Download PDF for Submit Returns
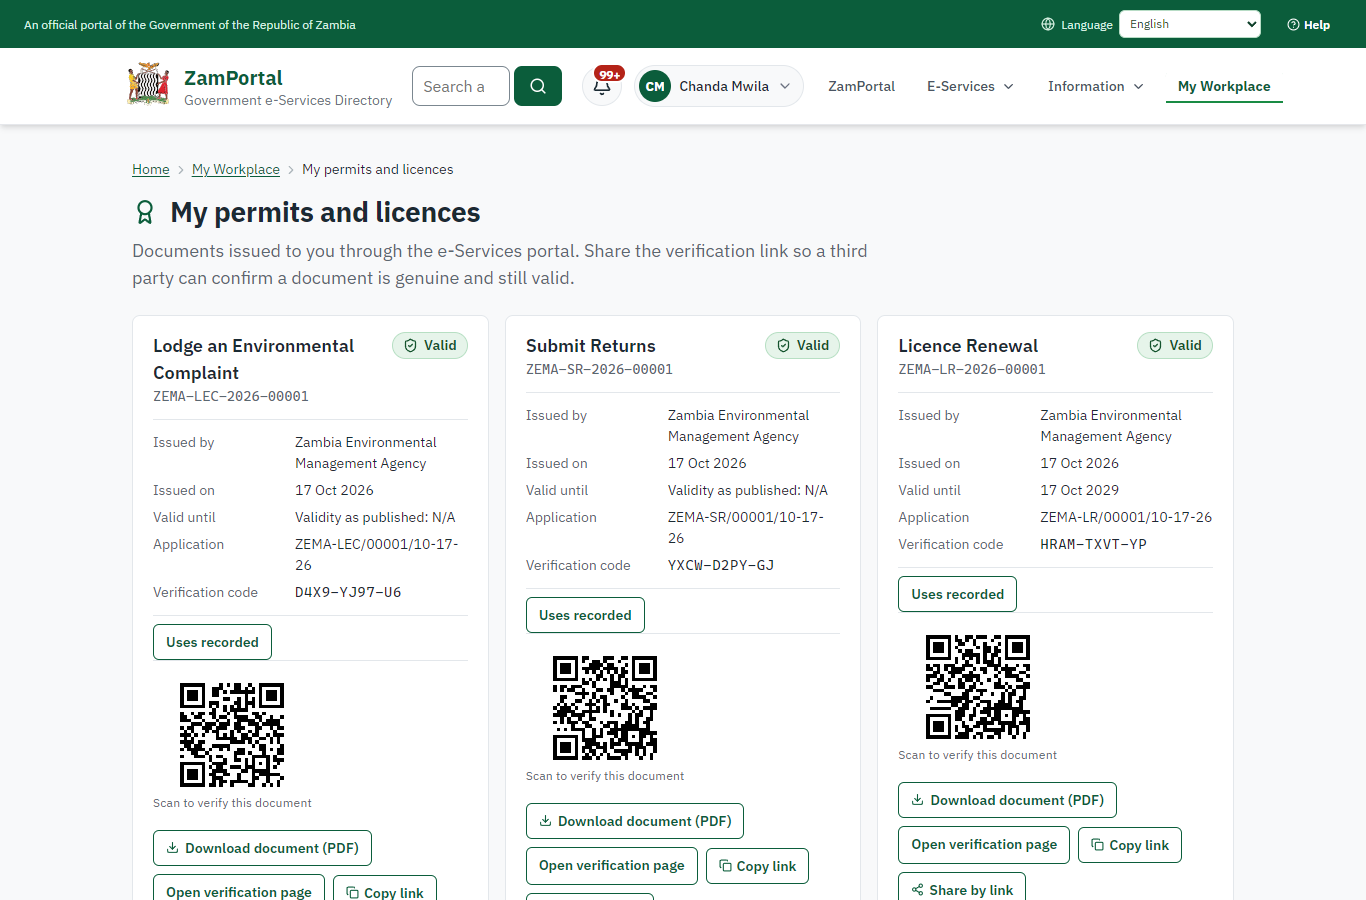1366x900 pixels. [x=635, y=821]
